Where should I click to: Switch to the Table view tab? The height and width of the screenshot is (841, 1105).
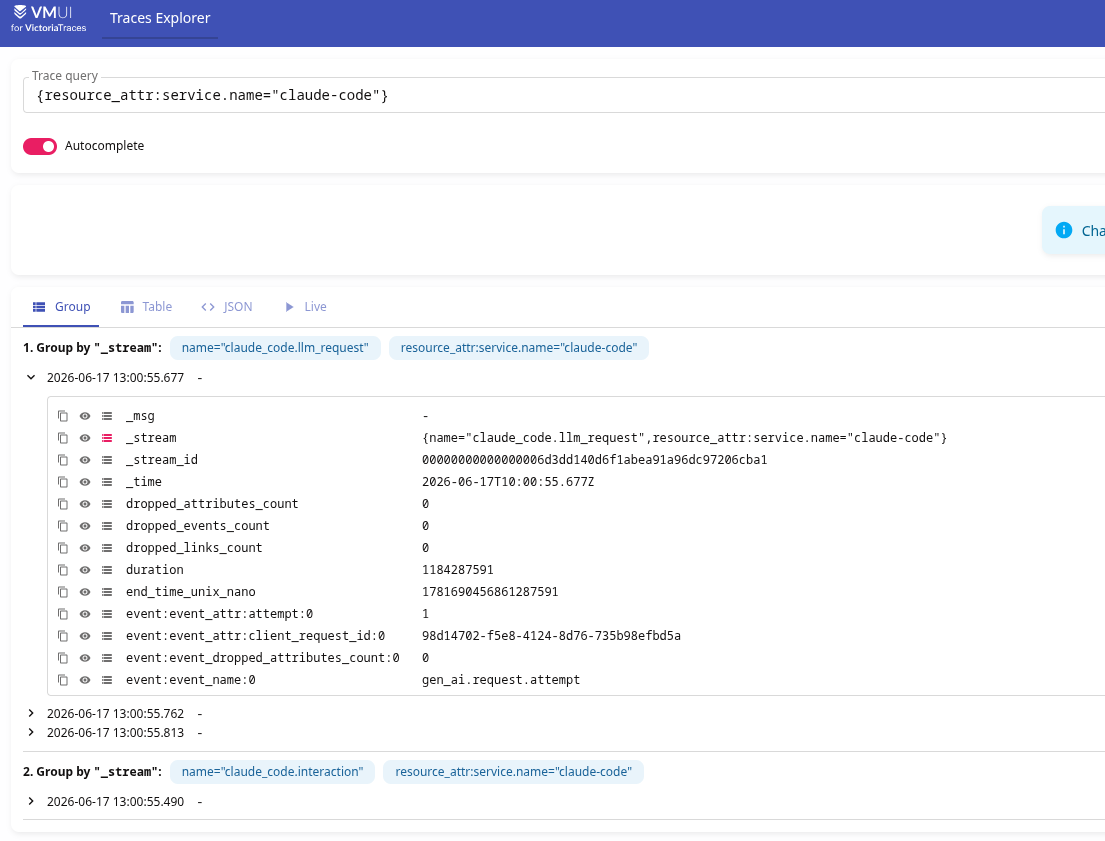[147, 307]
